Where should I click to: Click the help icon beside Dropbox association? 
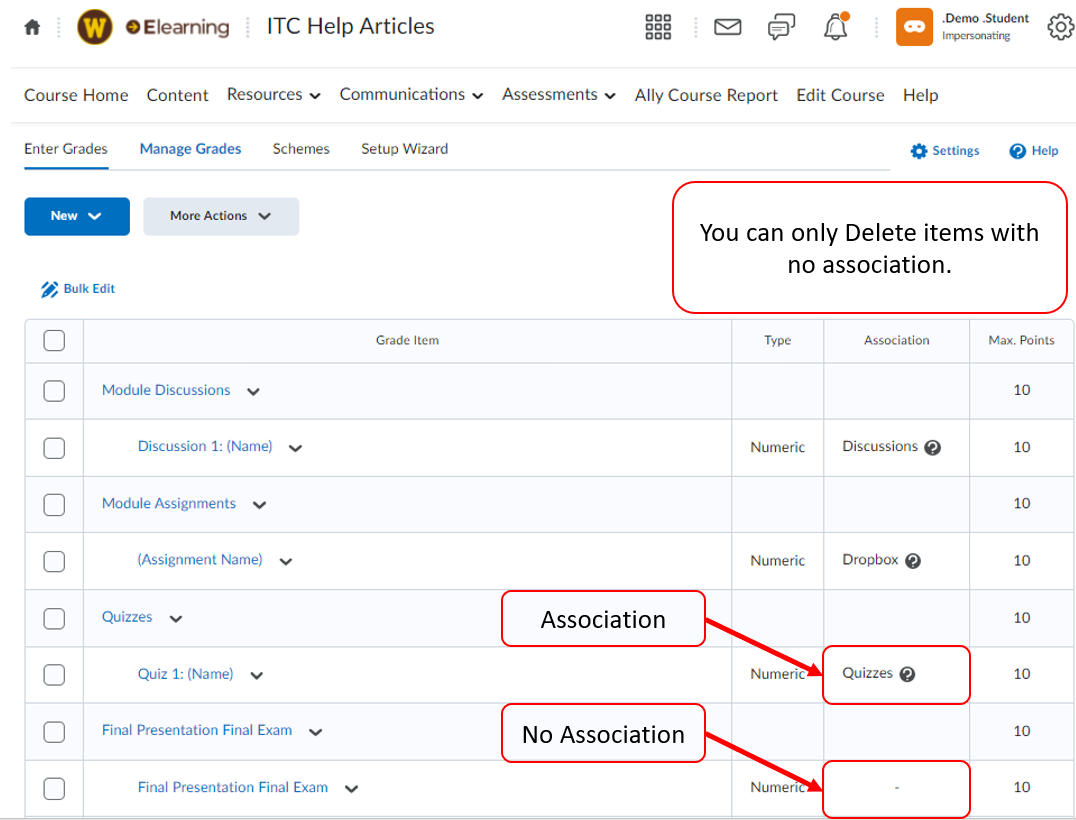913,561
